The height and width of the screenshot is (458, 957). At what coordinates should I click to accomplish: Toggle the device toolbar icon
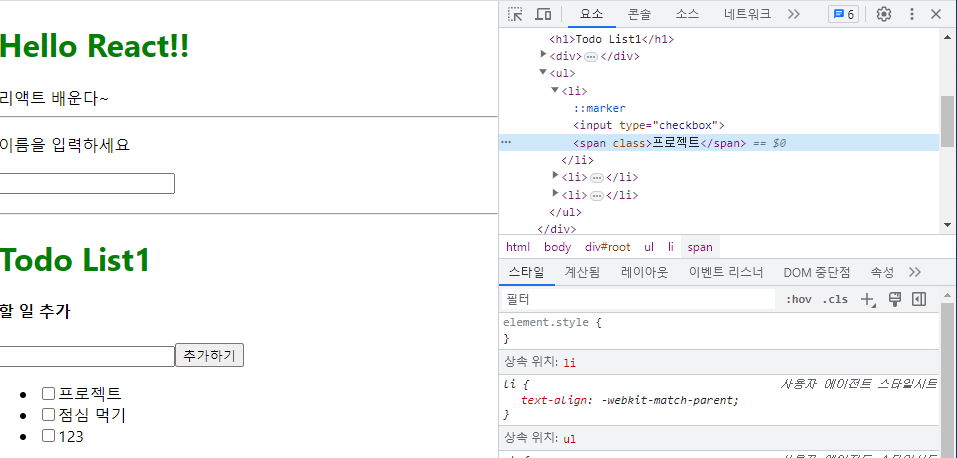[x=543, y=14]
